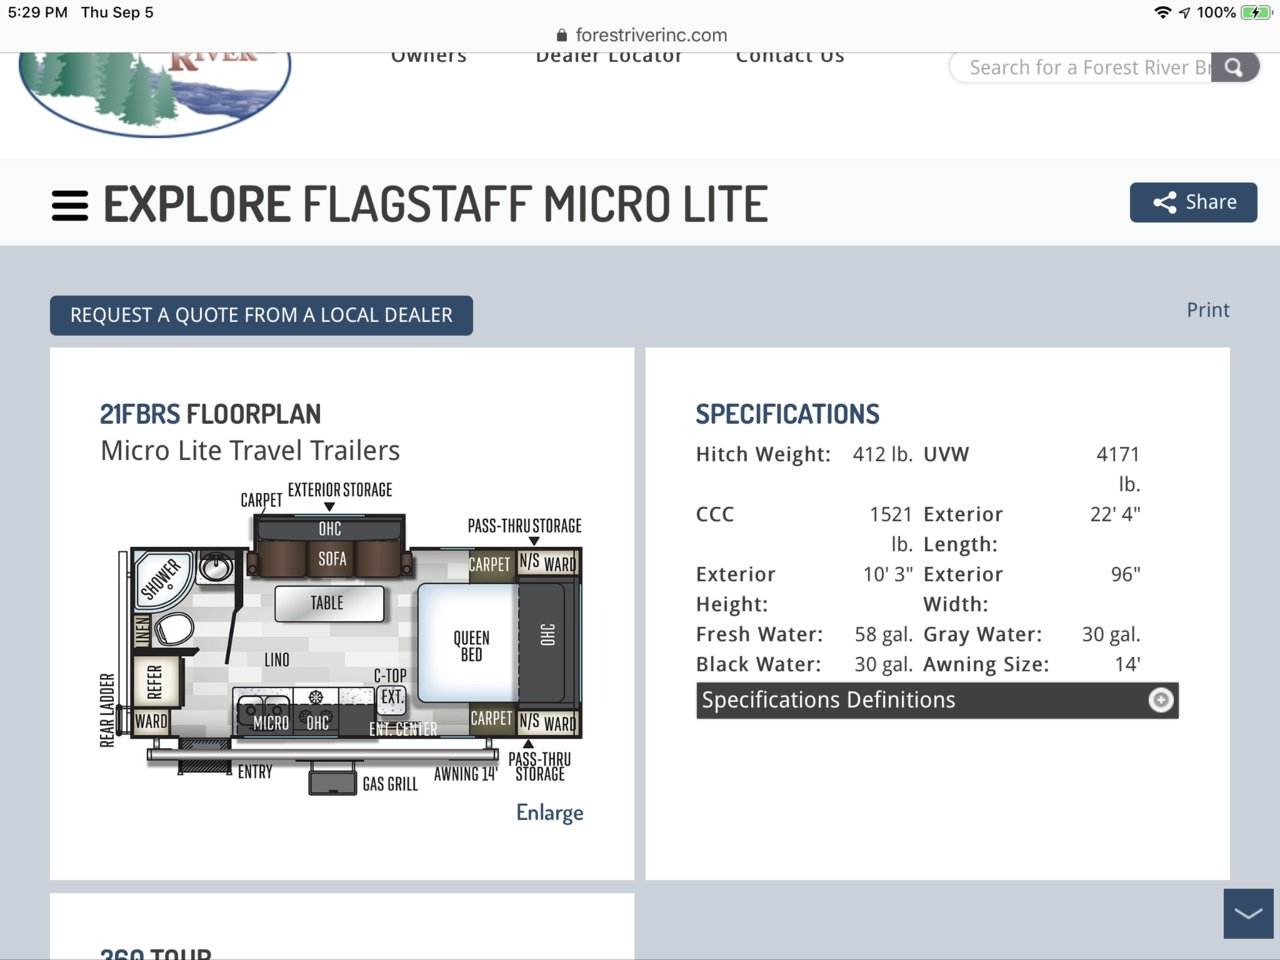Open the hamburger menu beside Explore heading
Viewport: 1280px width, 960px height.
pyautogui.click(x=70, y=205)
